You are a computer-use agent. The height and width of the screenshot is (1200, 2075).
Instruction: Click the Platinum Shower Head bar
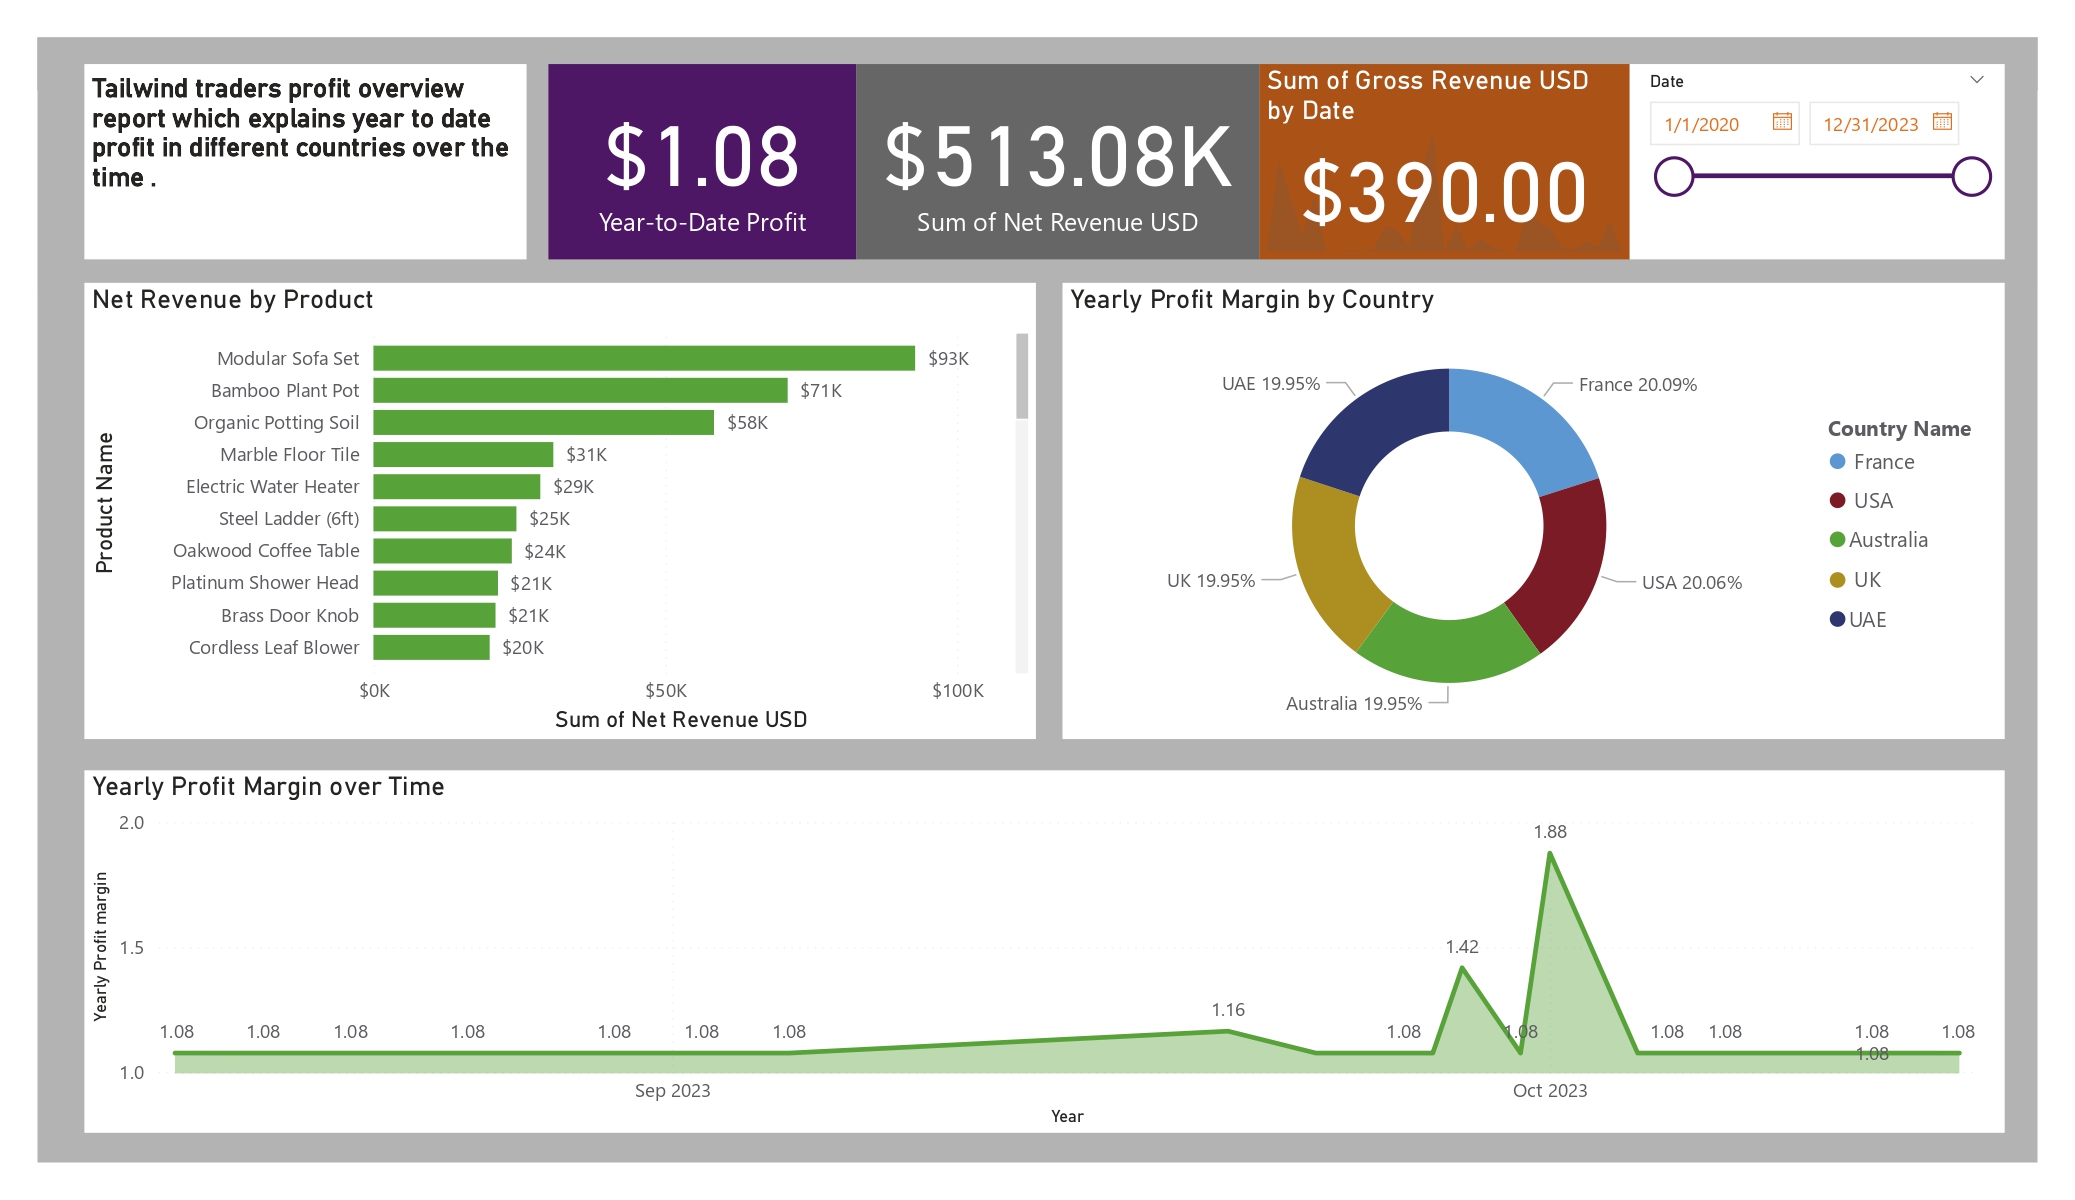click(436, 583)
